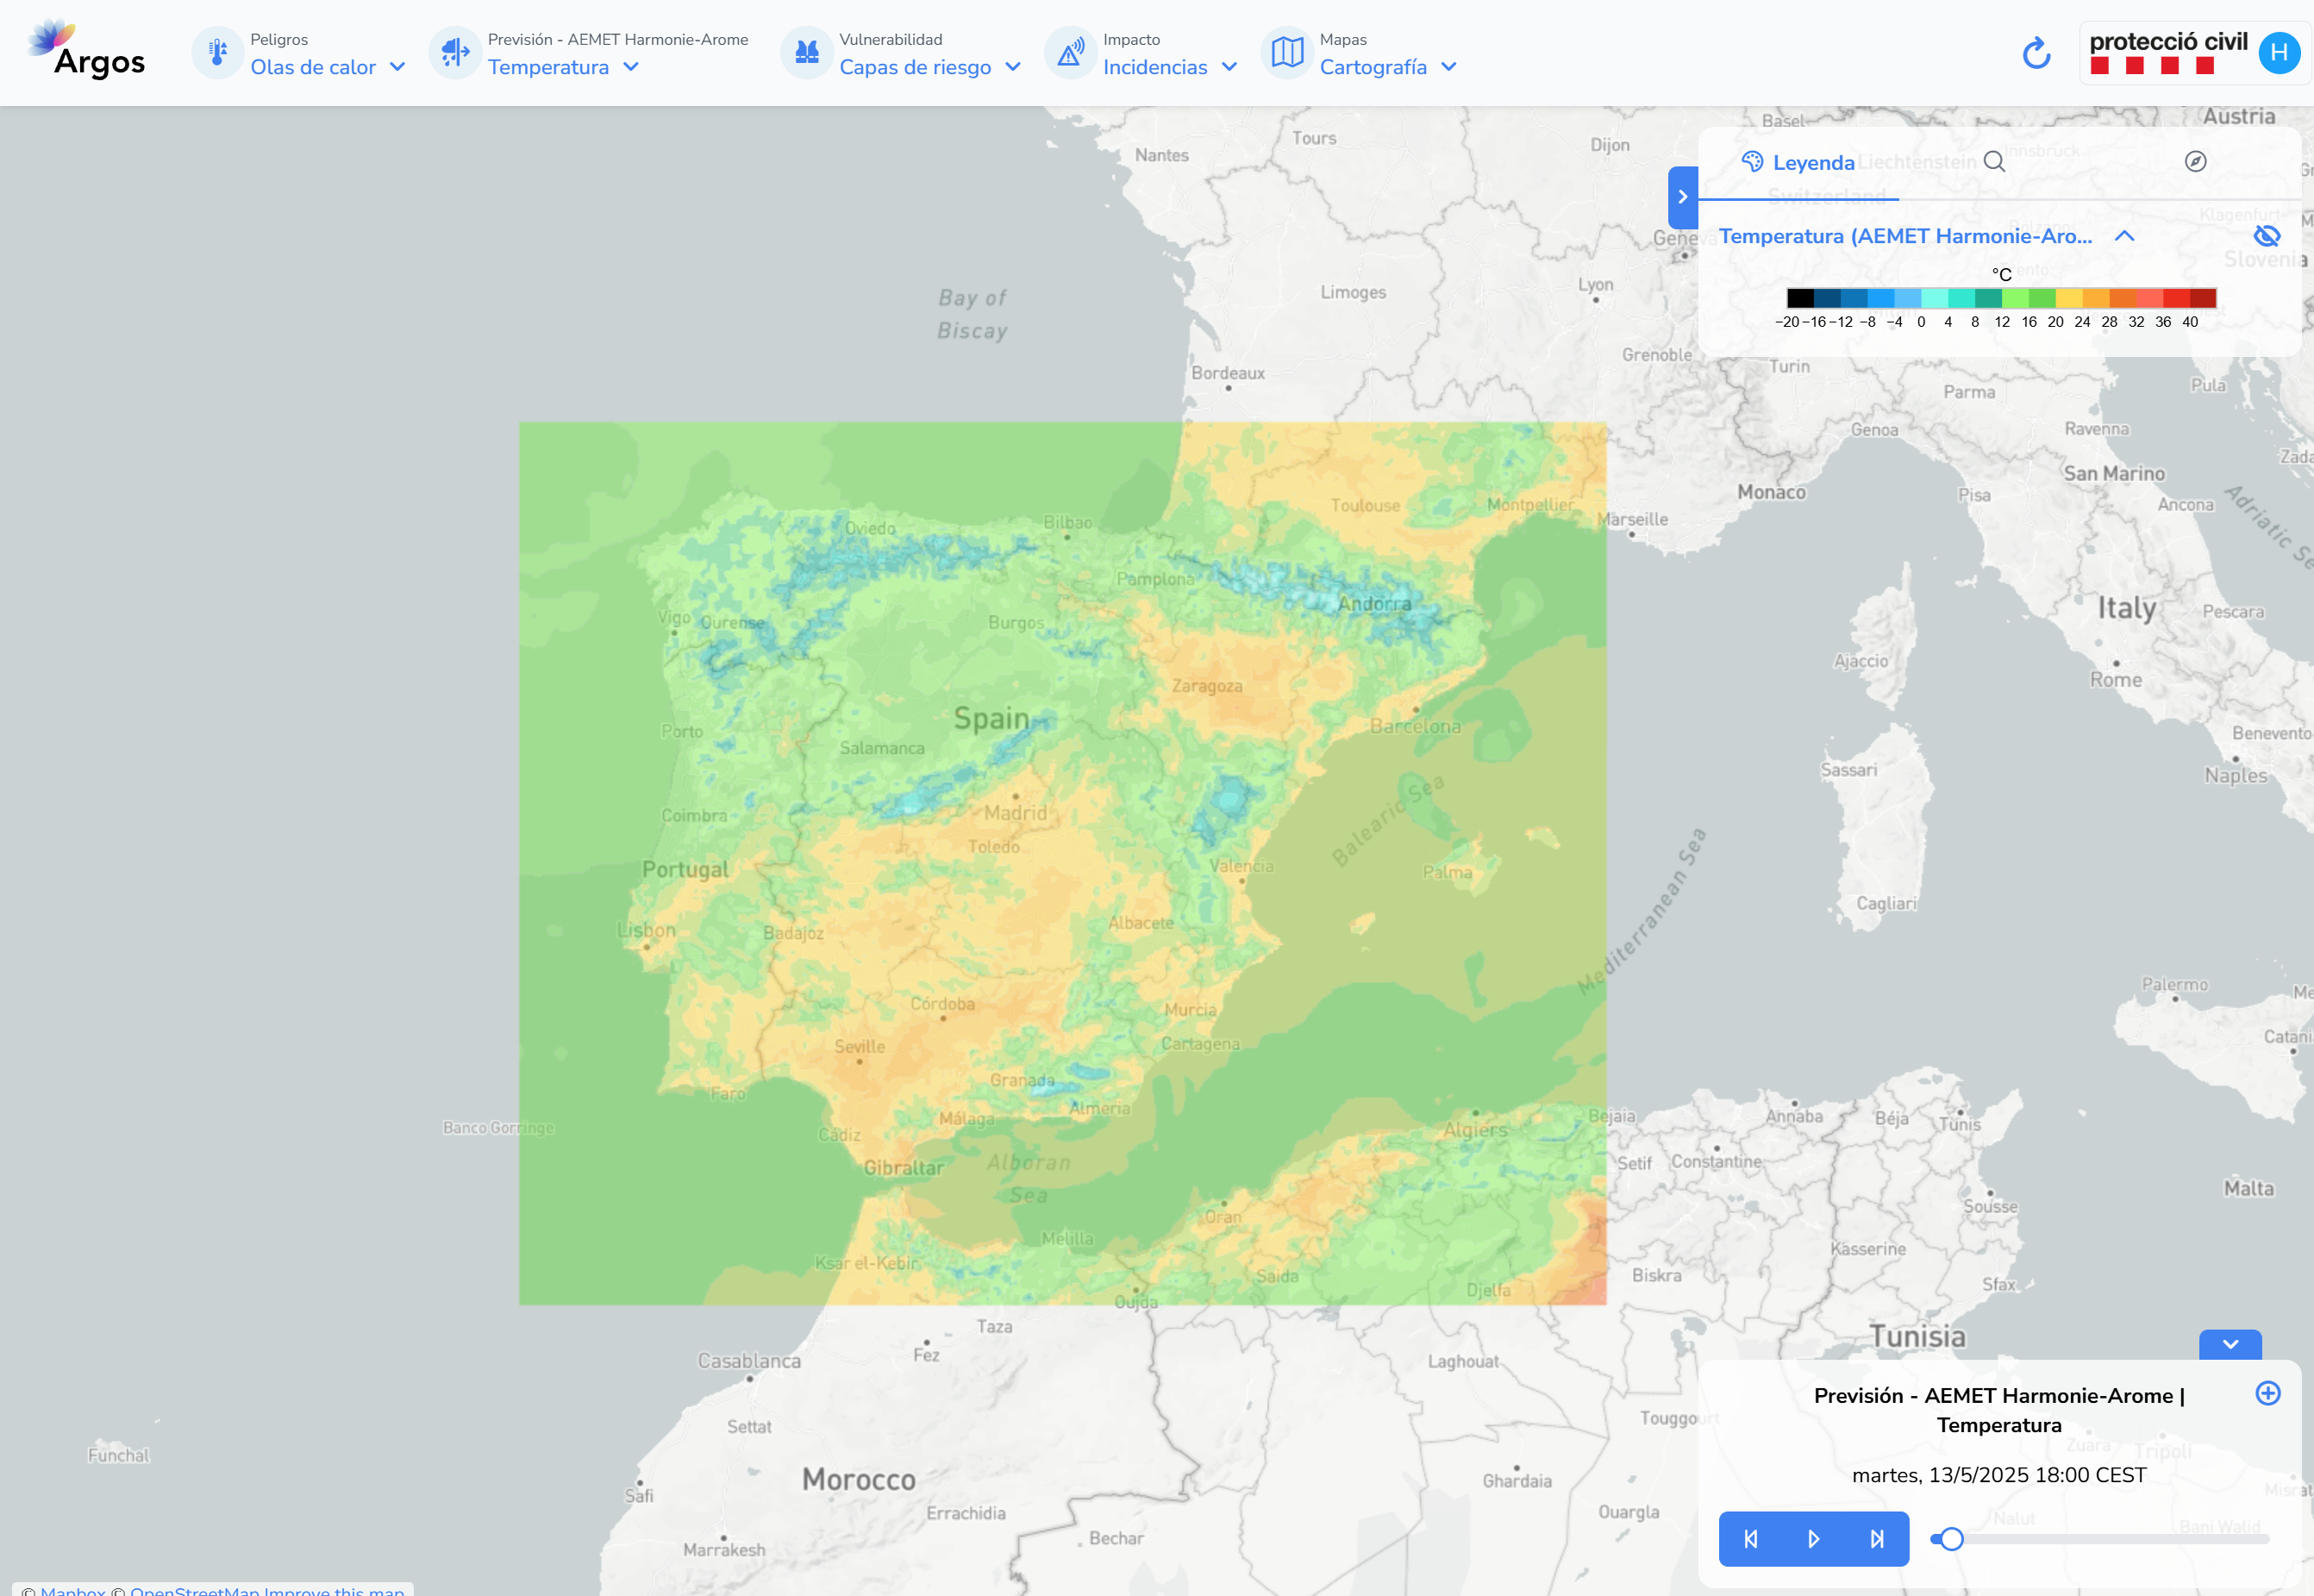Open the Cartografía dropdown
This screenshot has height=1596, width=2314.
tap(1388, 67)
